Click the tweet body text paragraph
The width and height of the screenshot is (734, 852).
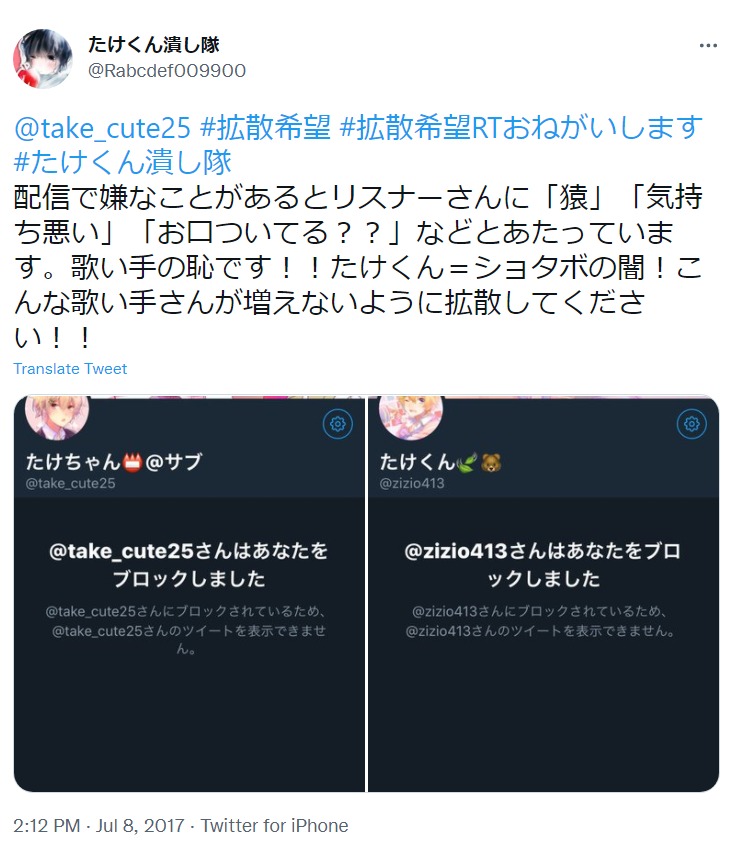coord(359,267)
